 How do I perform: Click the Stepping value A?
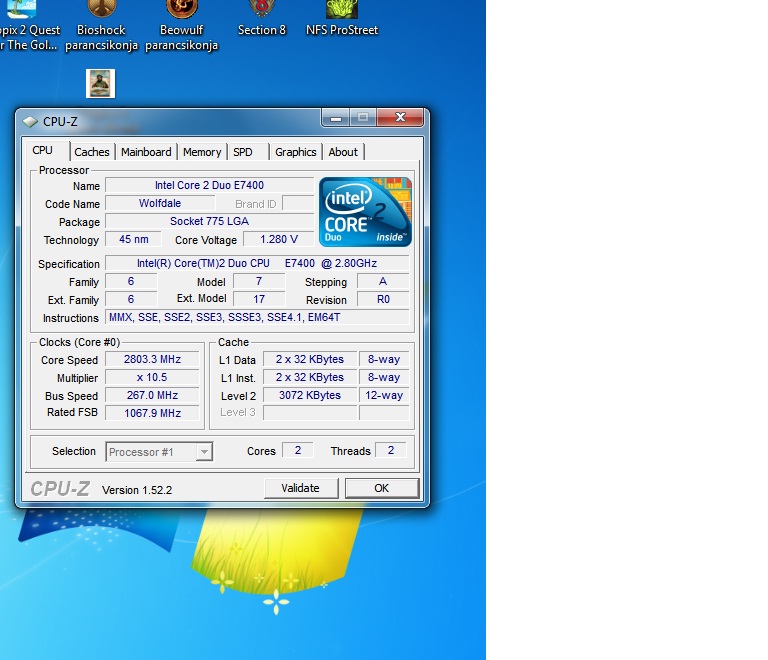383,282
